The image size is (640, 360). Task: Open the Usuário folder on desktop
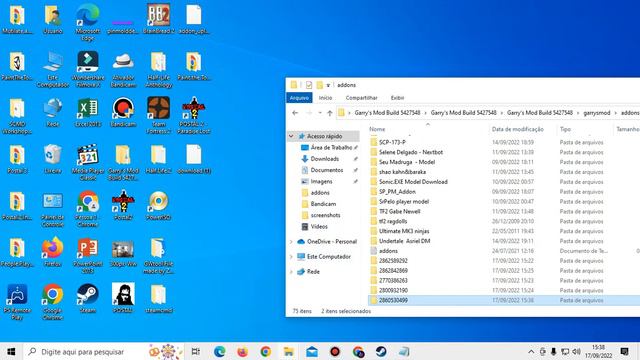coord(53,19)
